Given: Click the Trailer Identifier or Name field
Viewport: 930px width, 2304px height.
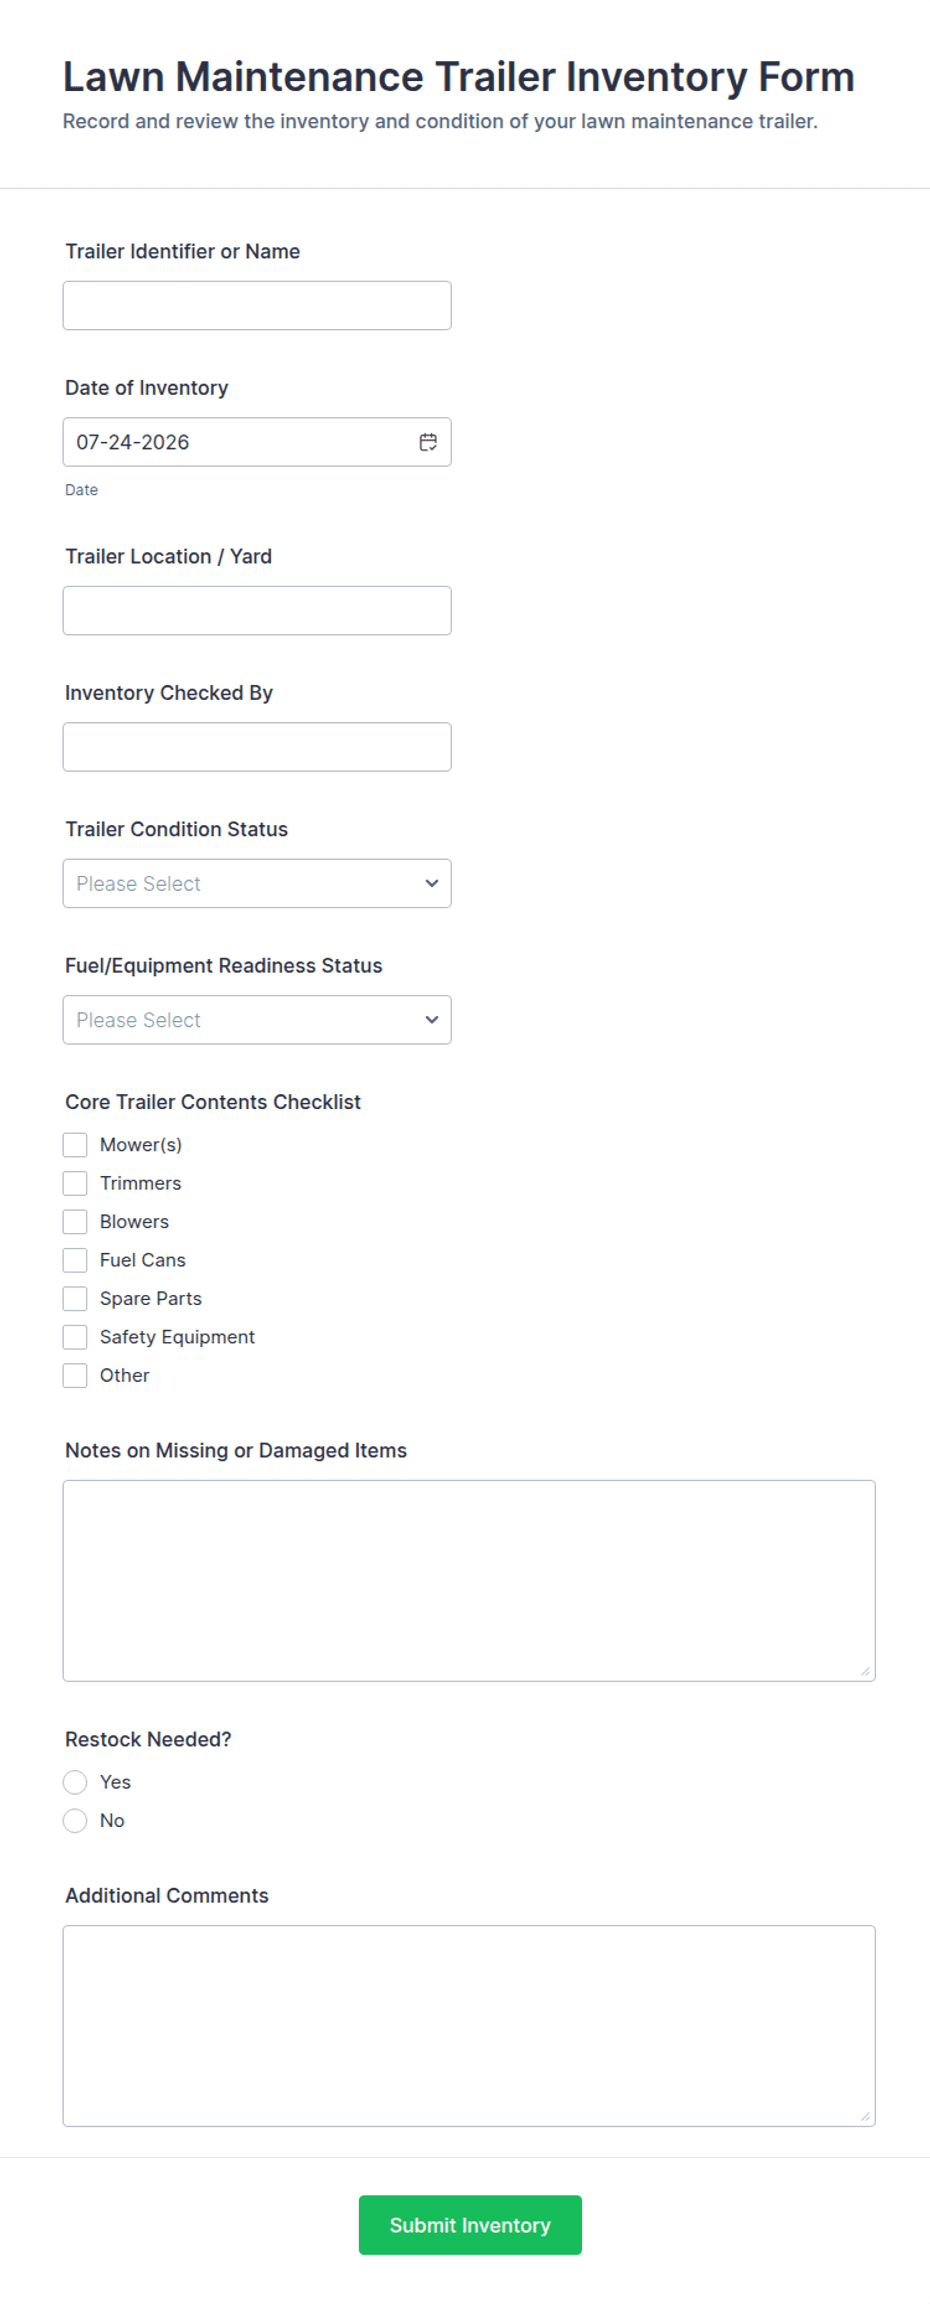Looking at the screenshot, I should [x=257, y=305].
